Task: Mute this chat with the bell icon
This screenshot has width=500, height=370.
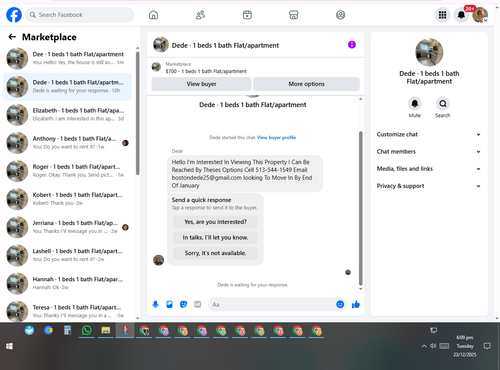Action: (415, 104)
